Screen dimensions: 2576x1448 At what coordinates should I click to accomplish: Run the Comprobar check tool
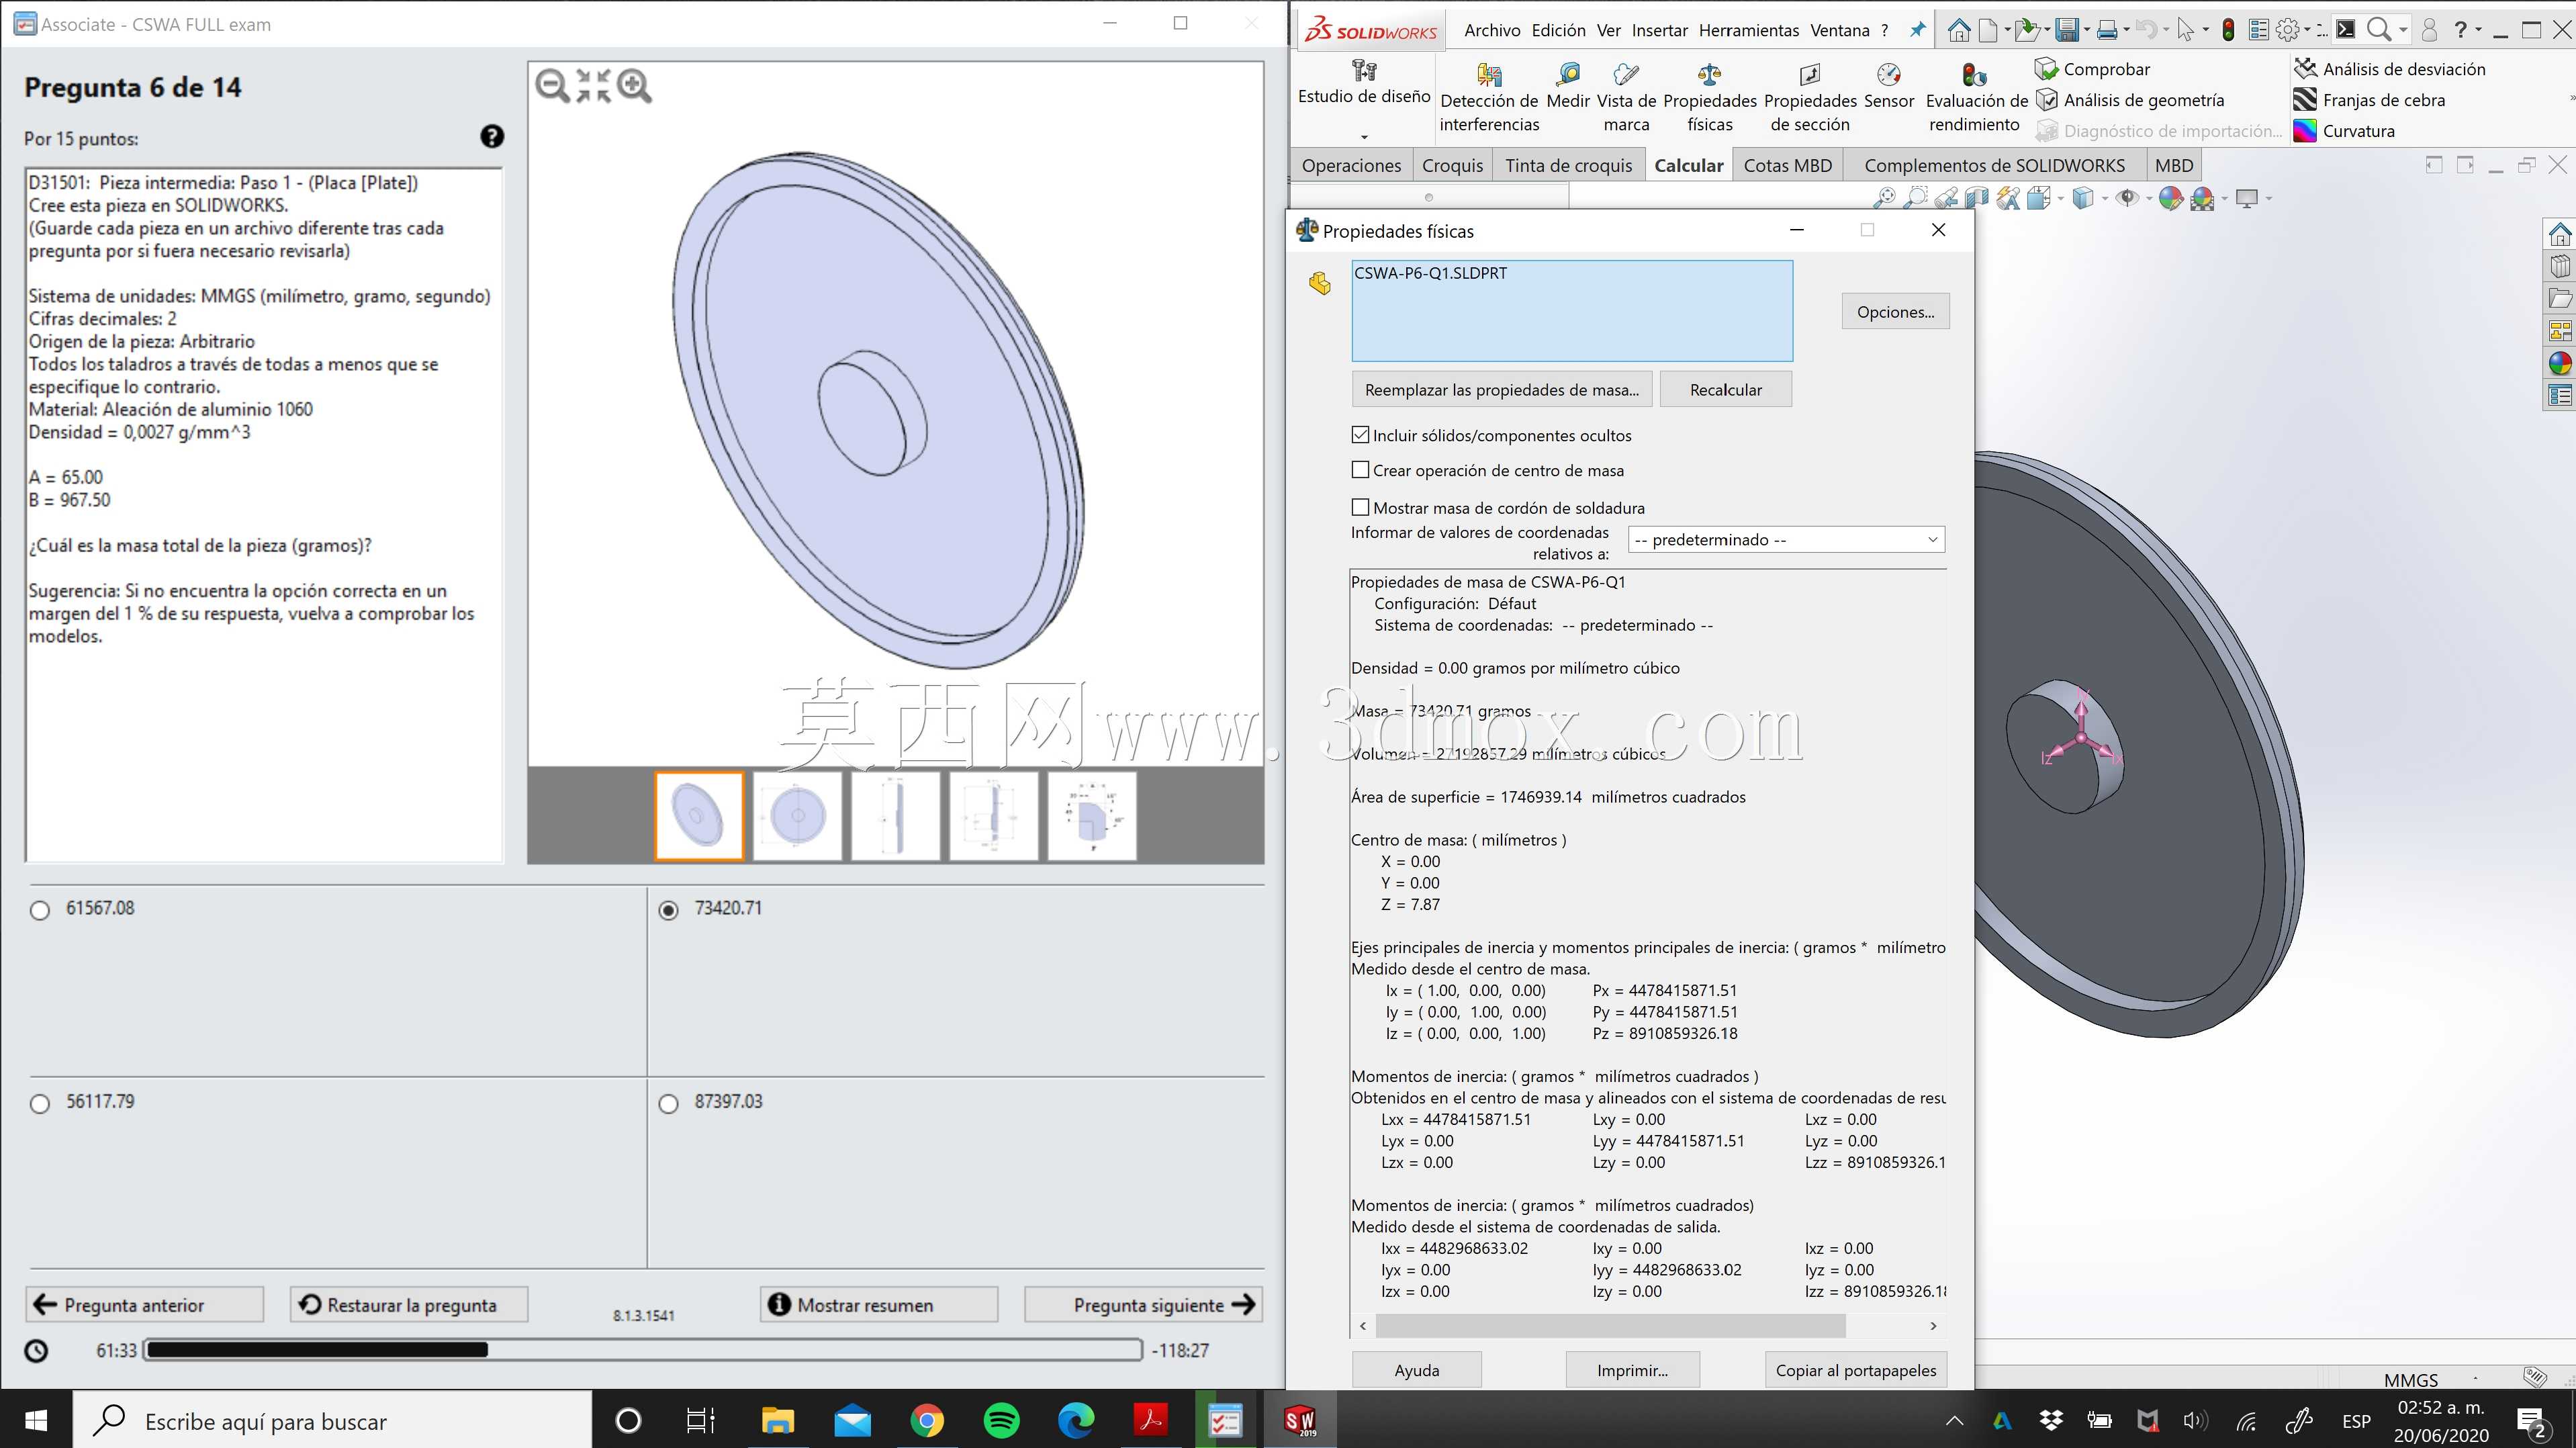coord(2093,69)
